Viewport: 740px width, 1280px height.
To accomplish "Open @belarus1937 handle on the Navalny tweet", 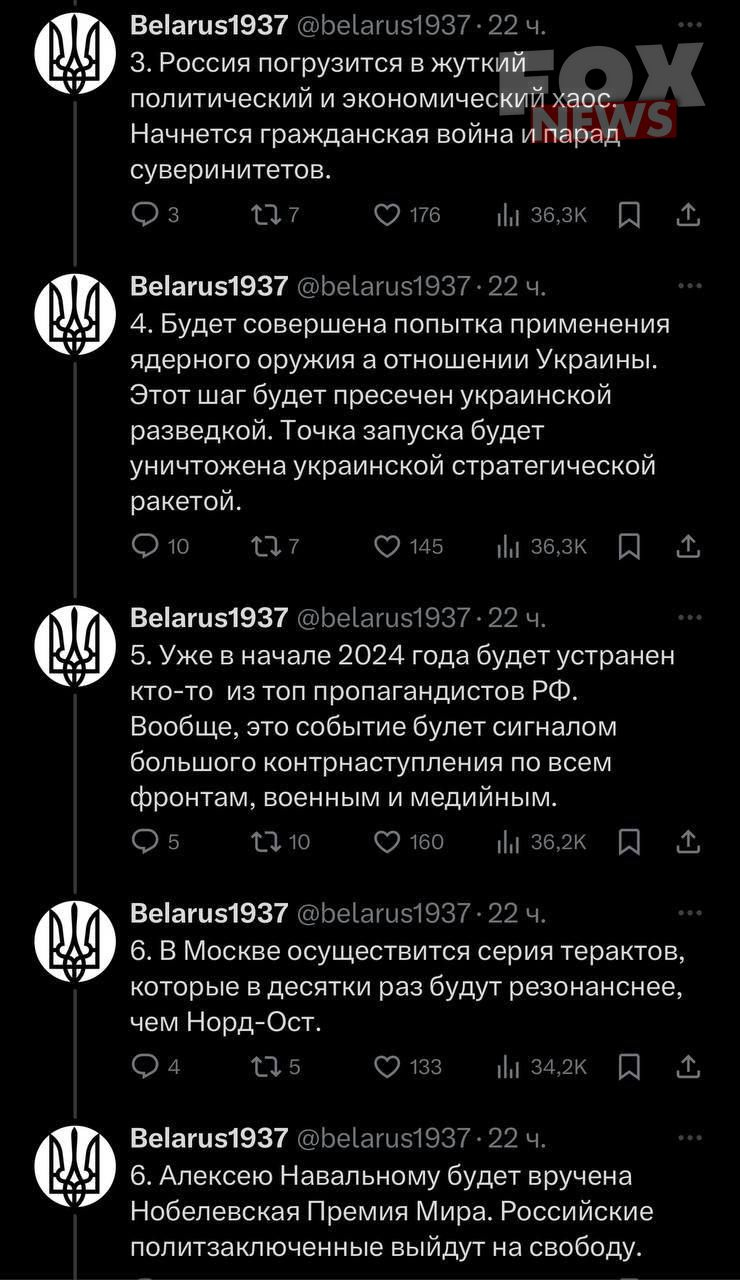I will click(384, 1138).
